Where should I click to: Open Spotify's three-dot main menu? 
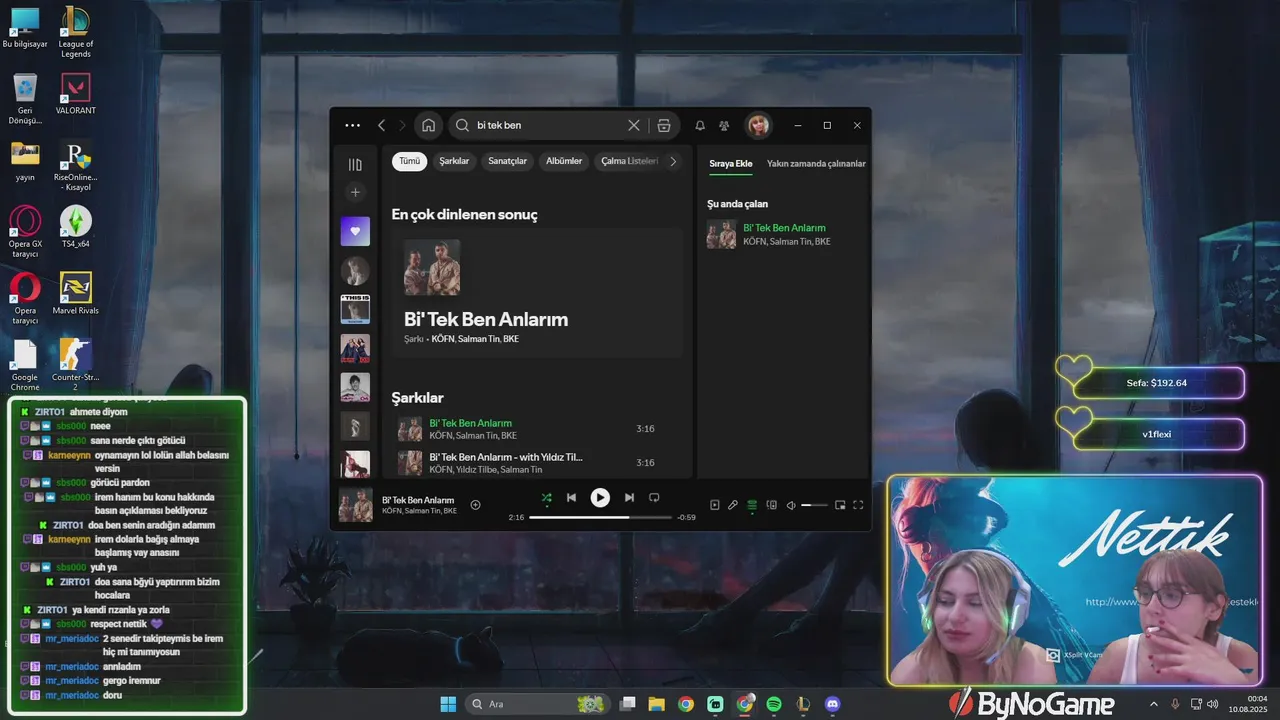point(352,125)
